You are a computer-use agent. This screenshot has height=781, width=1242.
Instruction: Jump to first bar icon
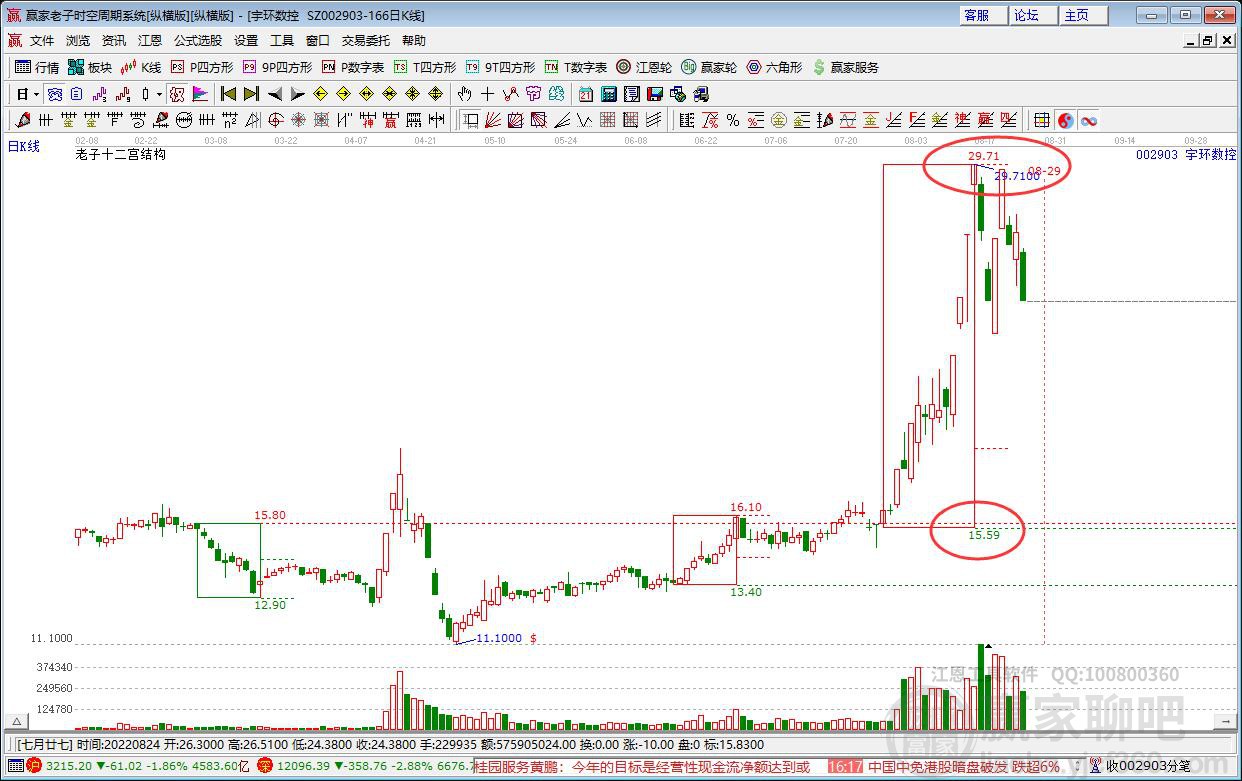coord(228,94)
